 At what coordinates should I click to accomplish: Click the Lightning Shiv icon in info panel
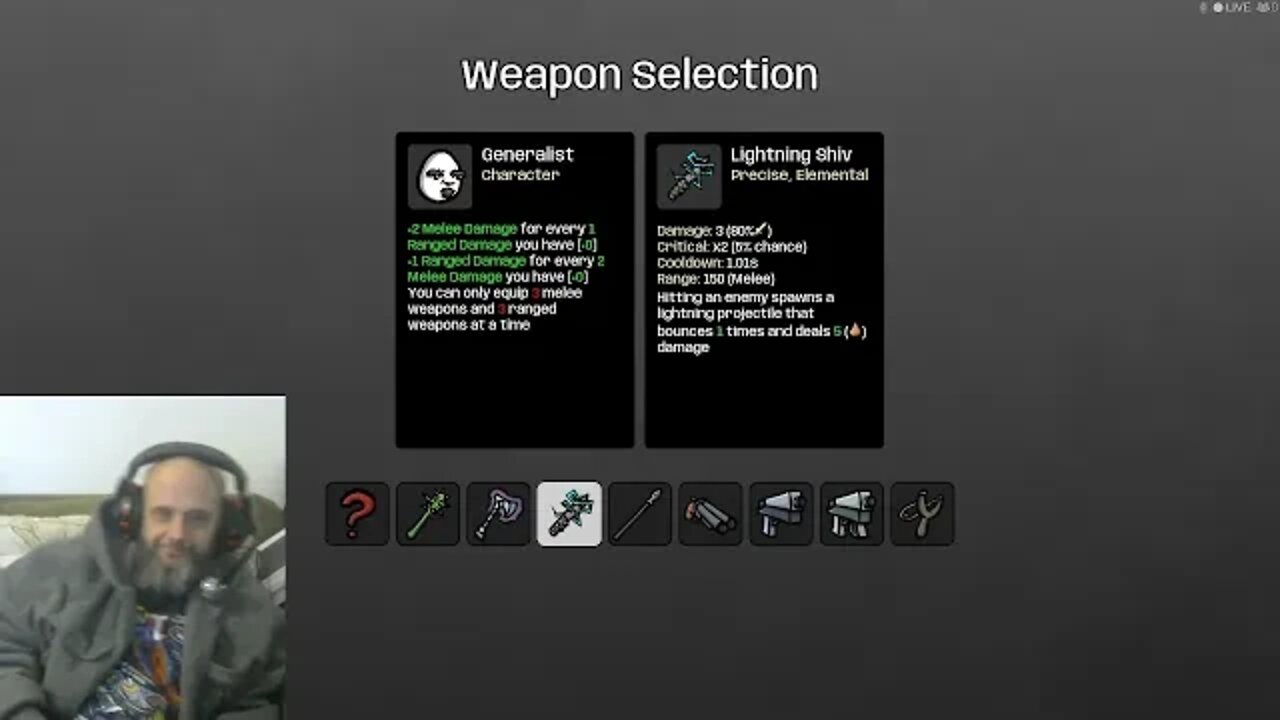689,176
